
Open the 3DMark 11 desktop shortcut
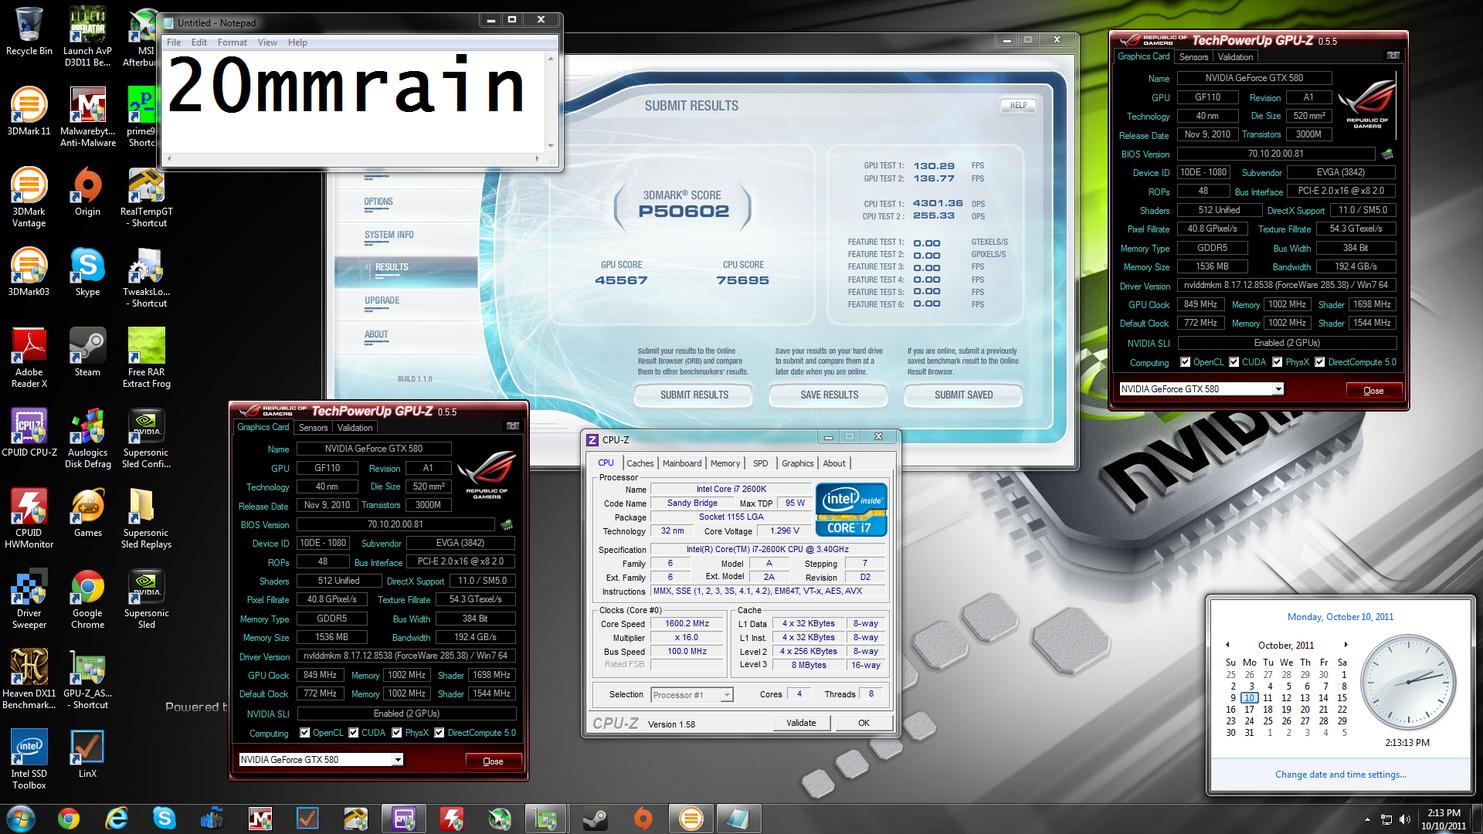click(29, 111)
